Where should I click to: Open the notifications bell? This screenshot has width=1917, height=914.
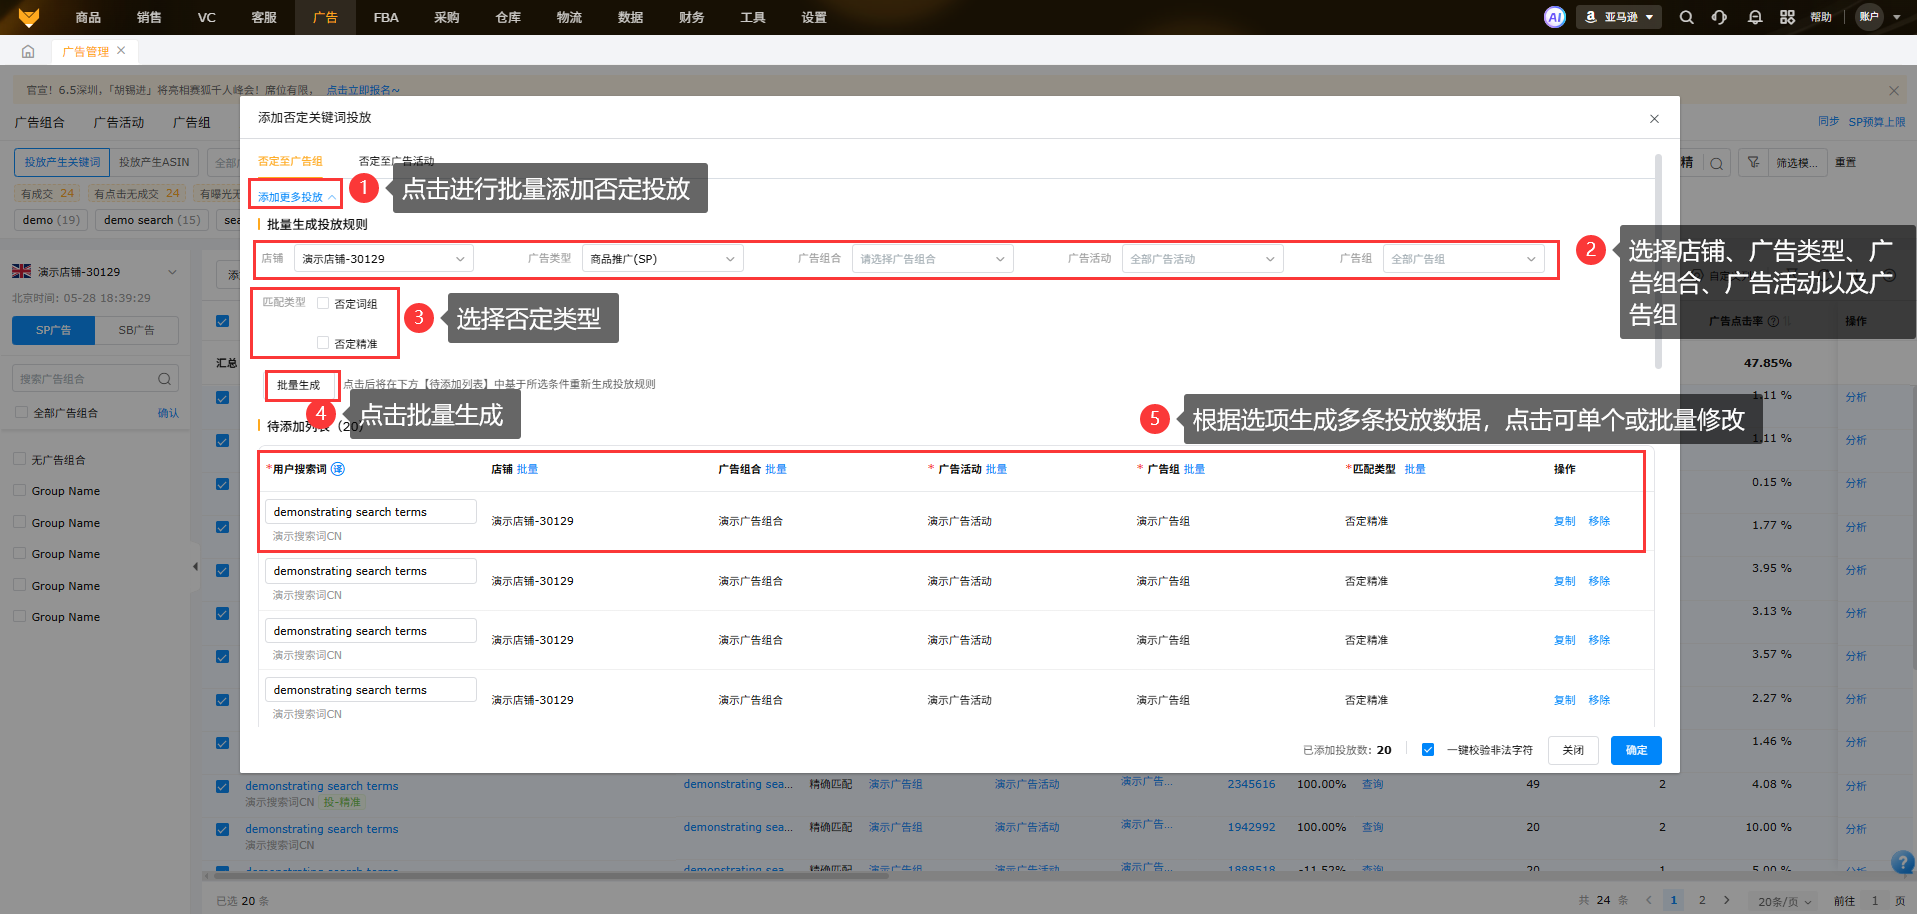(x=1754, y=17)
